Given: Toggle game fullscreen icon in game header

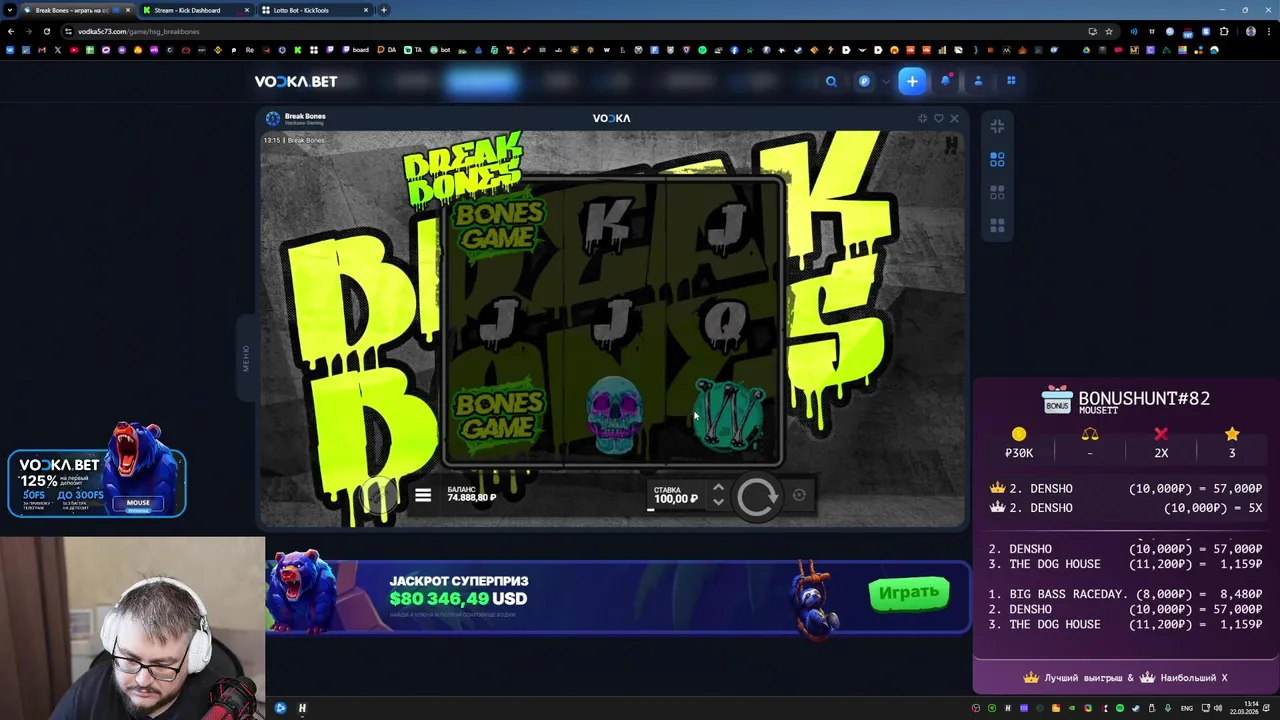Looking at the screenshot, I should (923, 118).
